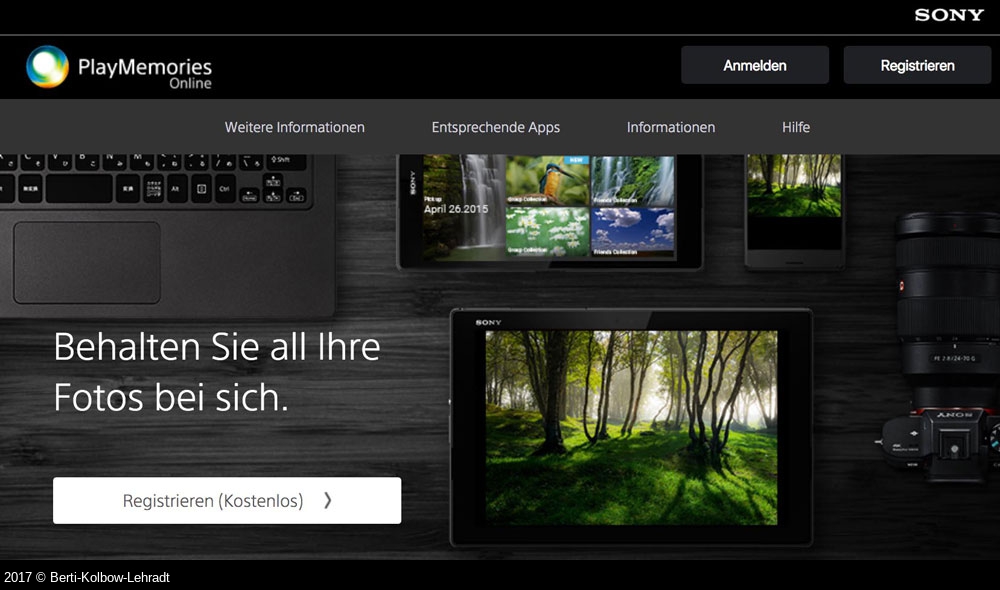
Task: Click Registrieren (Kostenlos) button
Action: point(227,501)
